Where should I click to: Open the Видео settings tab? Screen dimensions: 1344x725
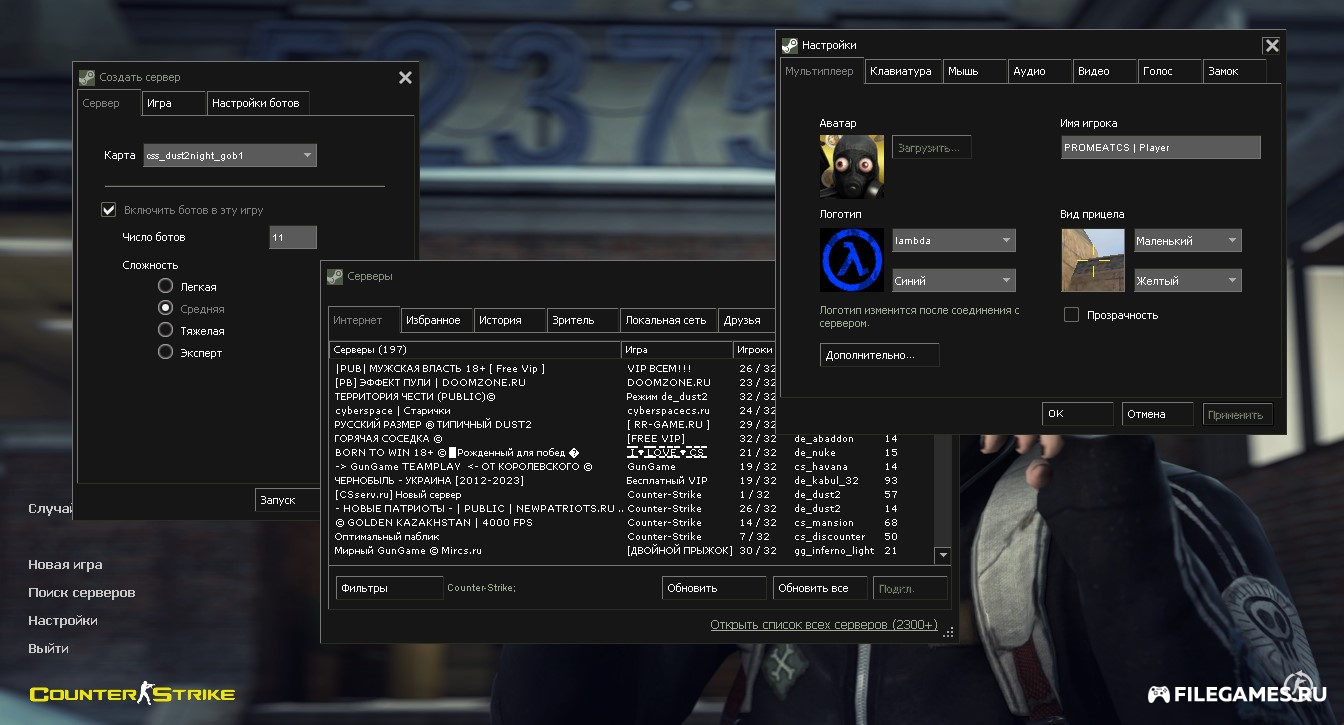[1105, 71]
